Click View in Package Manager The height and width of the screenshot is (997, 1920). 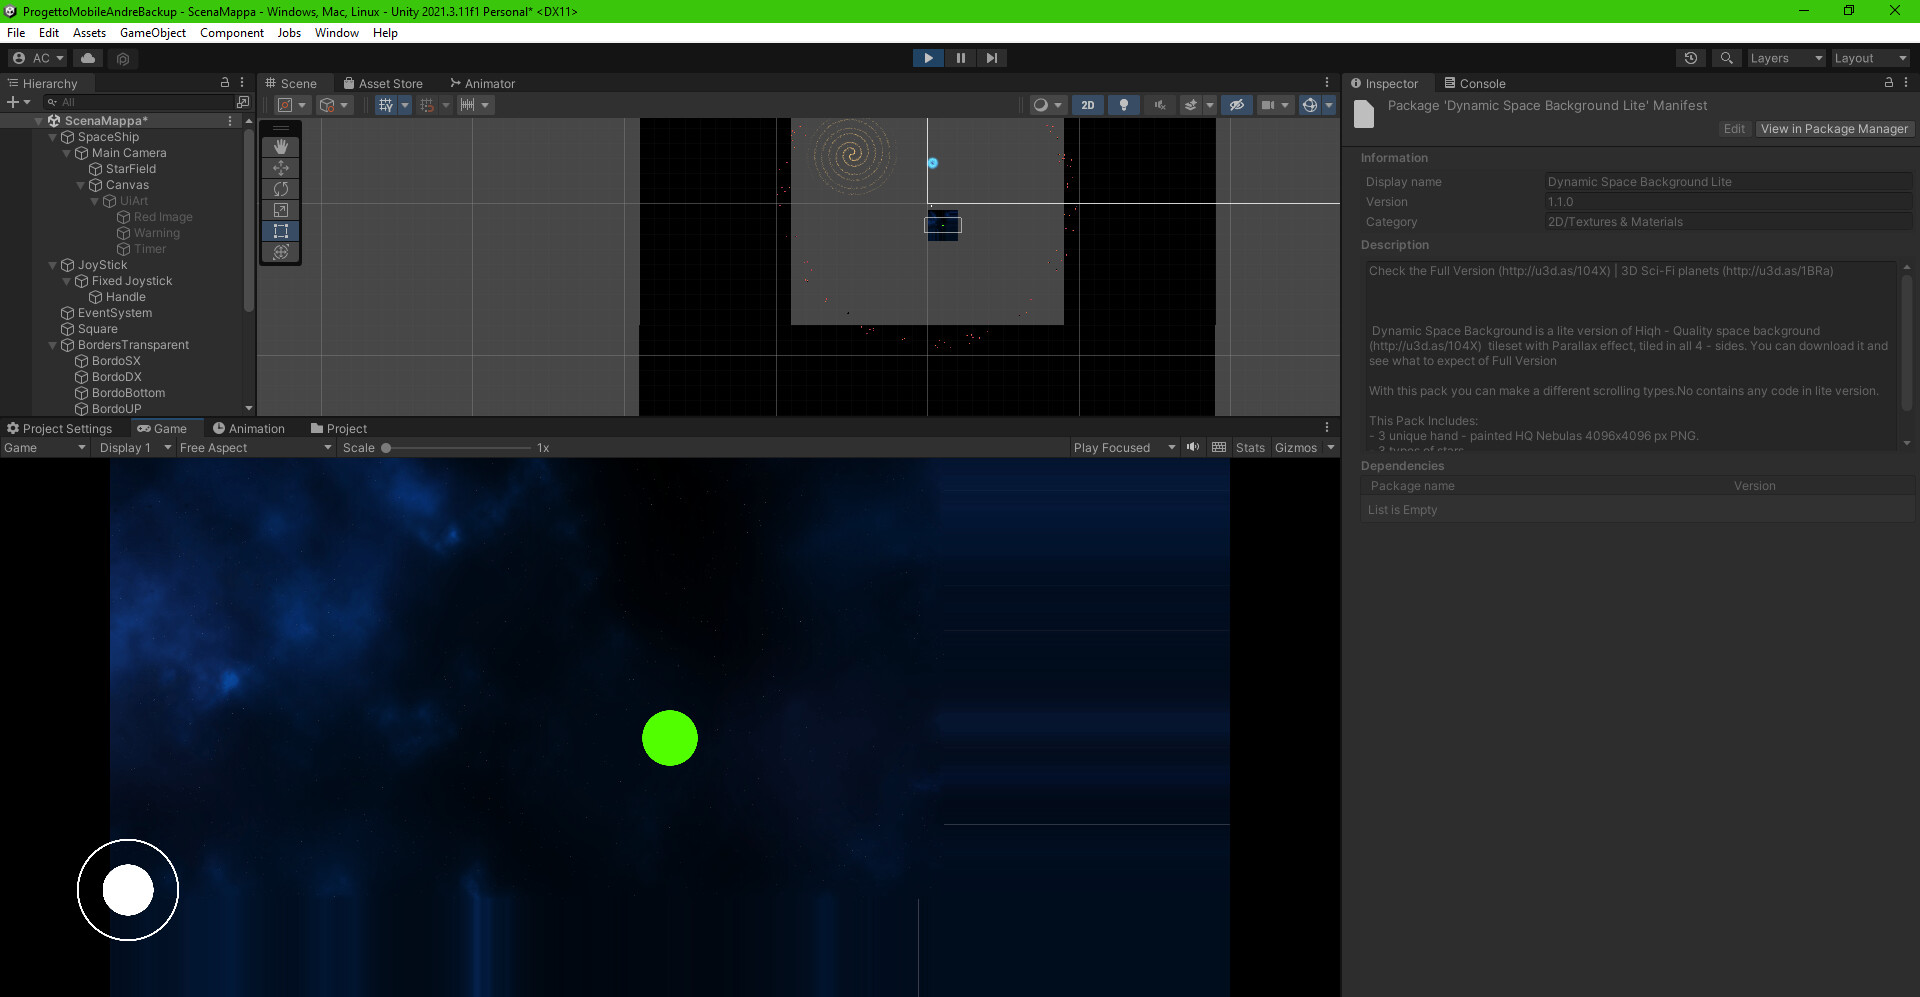(x=1834, y=128)
